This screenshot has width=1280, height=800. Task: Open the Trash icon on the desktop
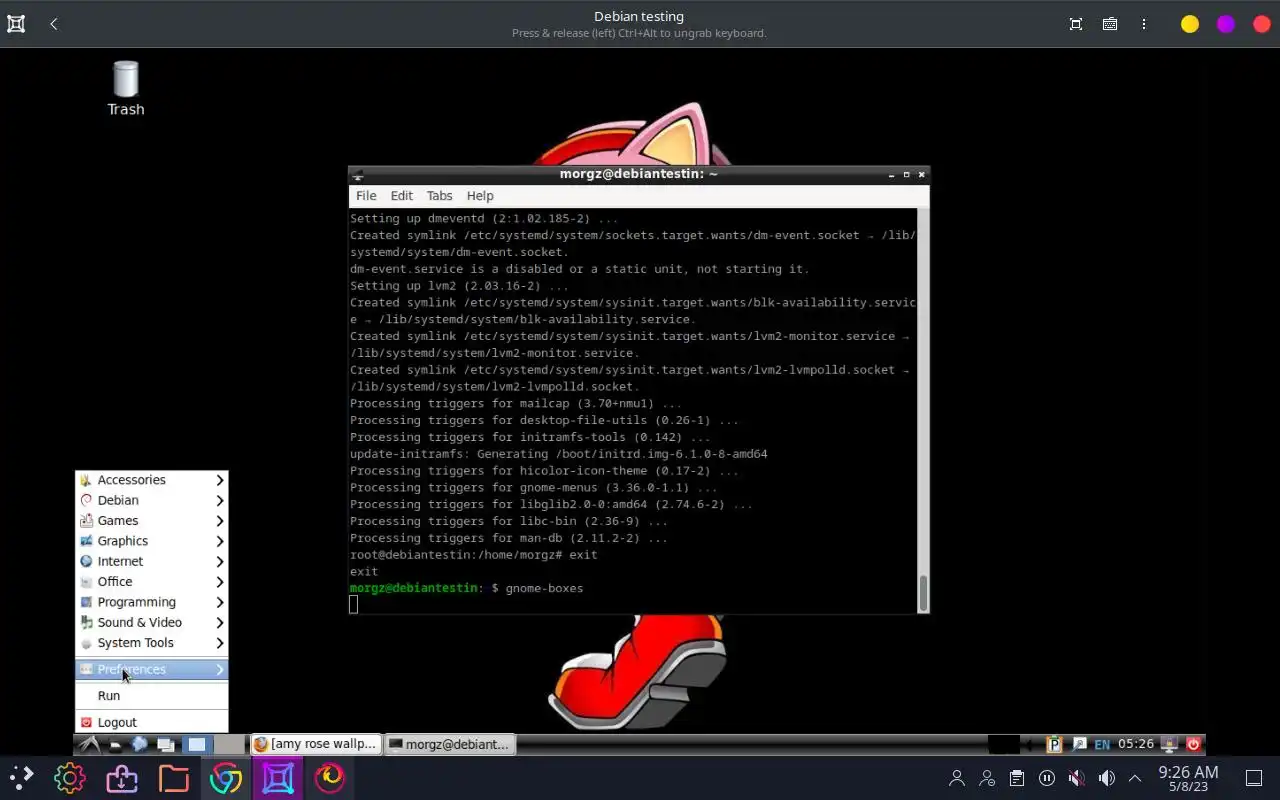pyautogui.click(x=126, y=88)
